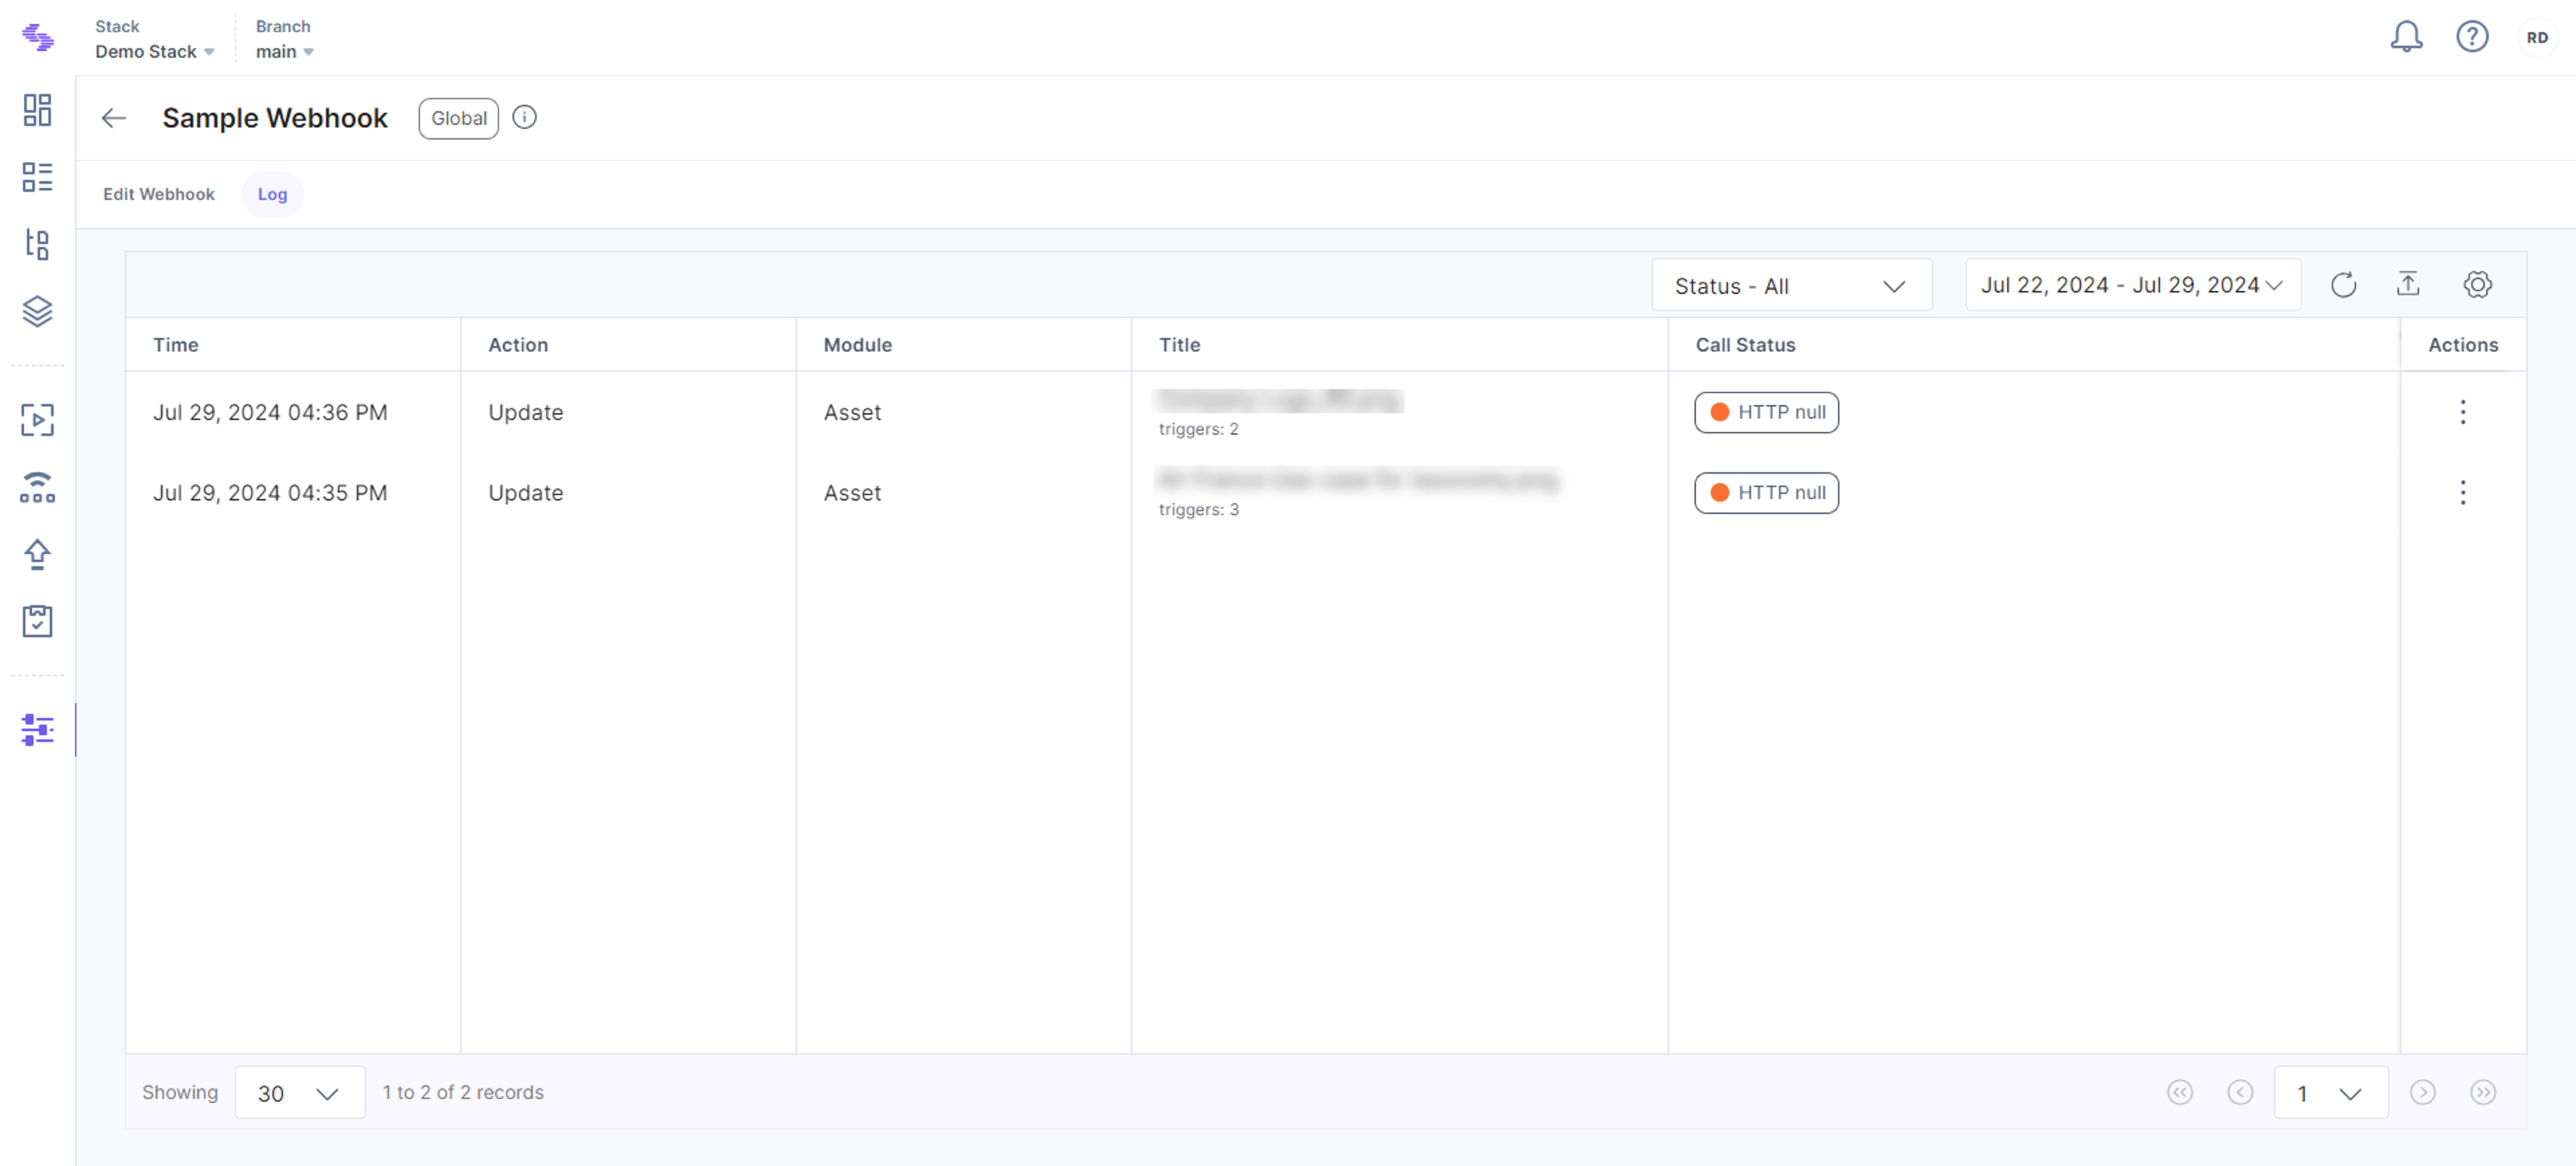Open the RD user profile avatar
Screen dimensions: 2576x1166
[x=2537, y=38]
